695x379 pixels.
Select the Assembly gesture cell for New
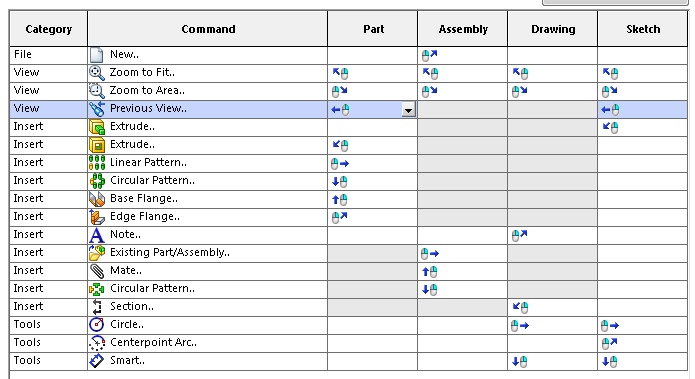point(462,55)
